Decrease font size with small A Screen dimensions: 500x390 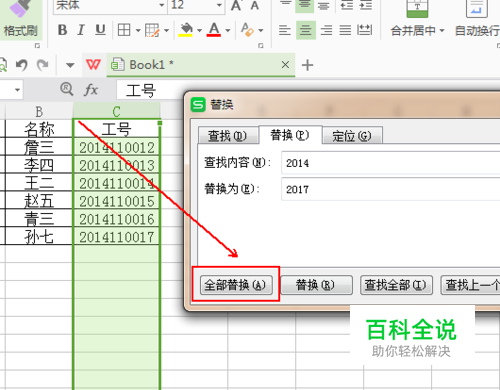pyautogui.click(x=255, y=5)
